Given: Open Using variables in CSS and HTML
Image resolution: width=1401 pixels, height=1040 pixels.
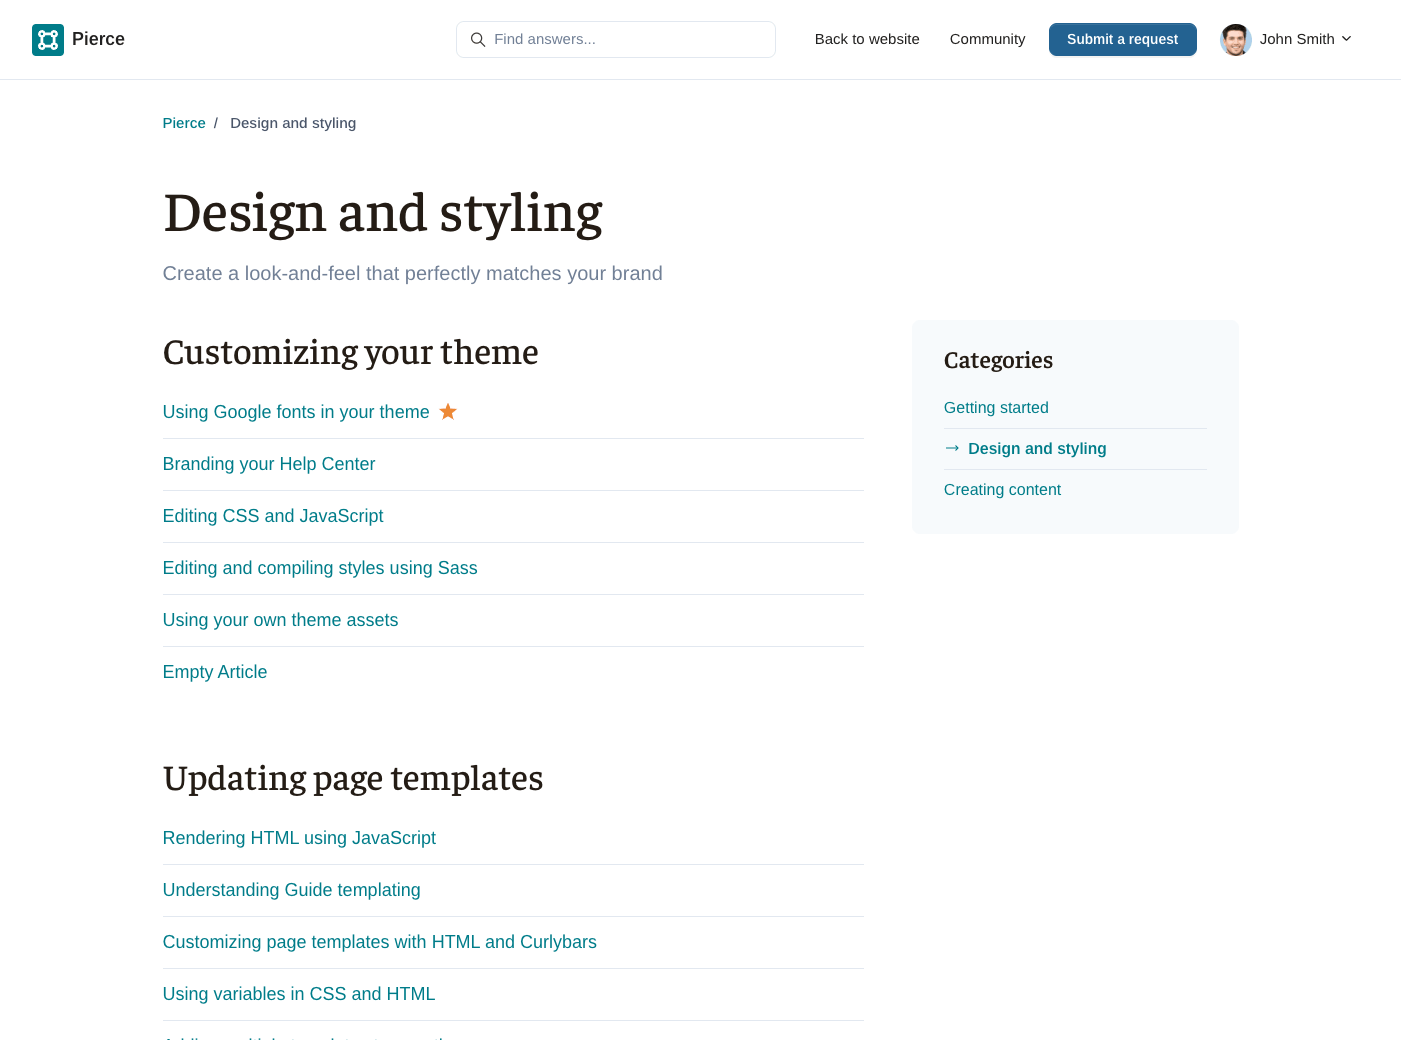Looking at the screenshot, I should tap(299, 994).
